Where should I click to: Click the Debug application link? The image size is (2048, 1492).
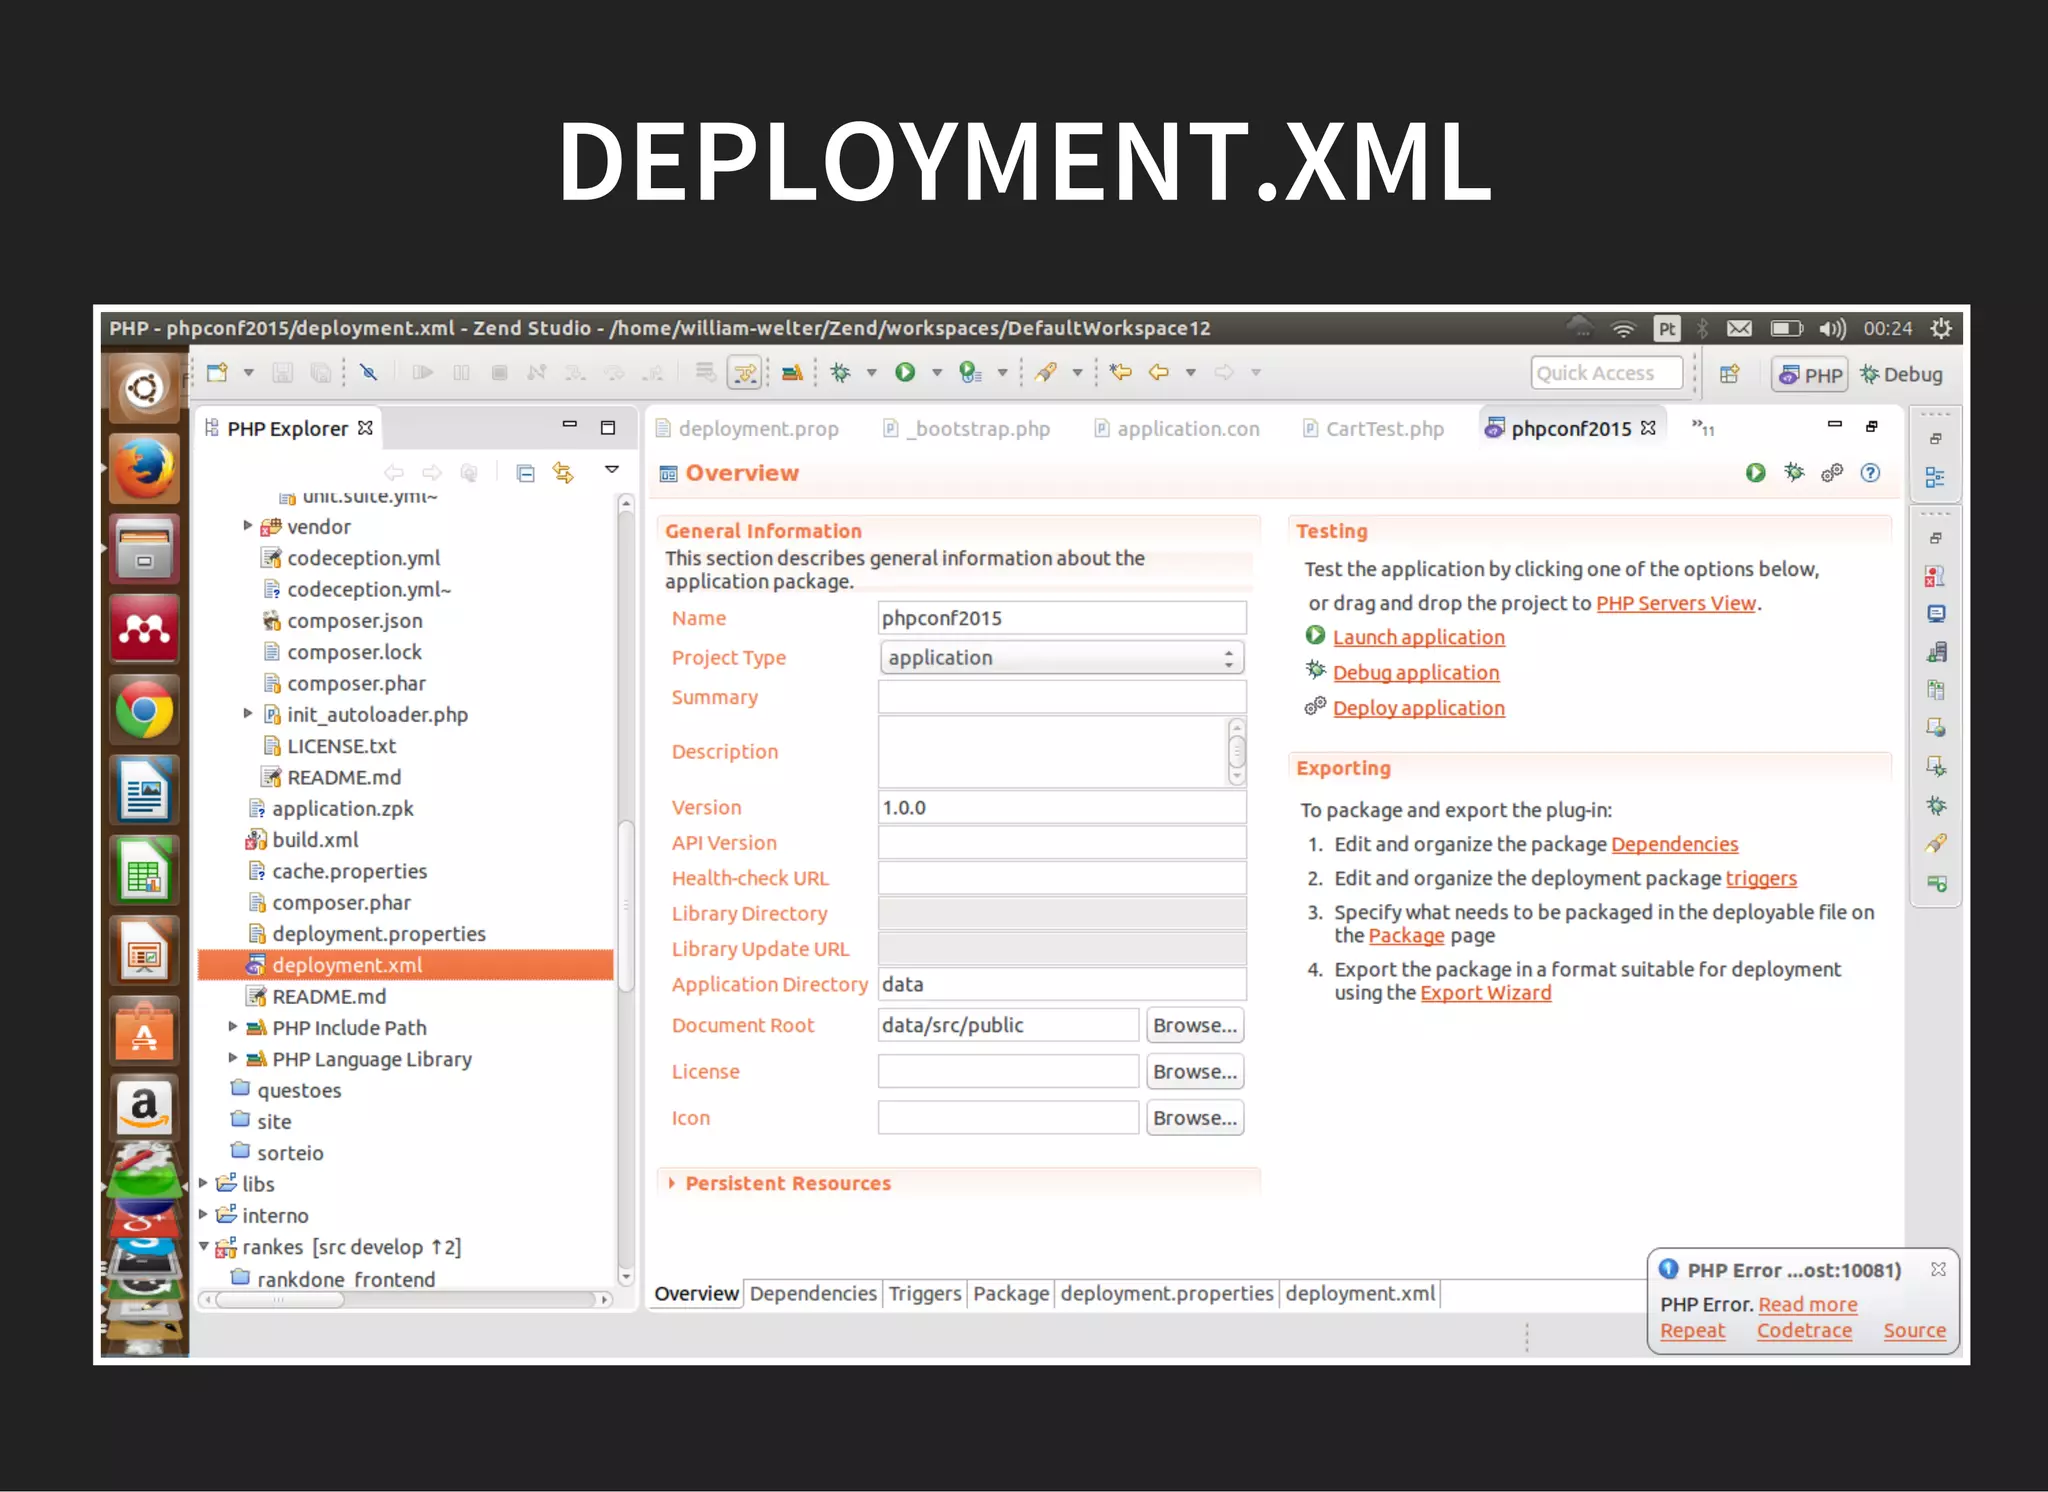click(1416, 672)
